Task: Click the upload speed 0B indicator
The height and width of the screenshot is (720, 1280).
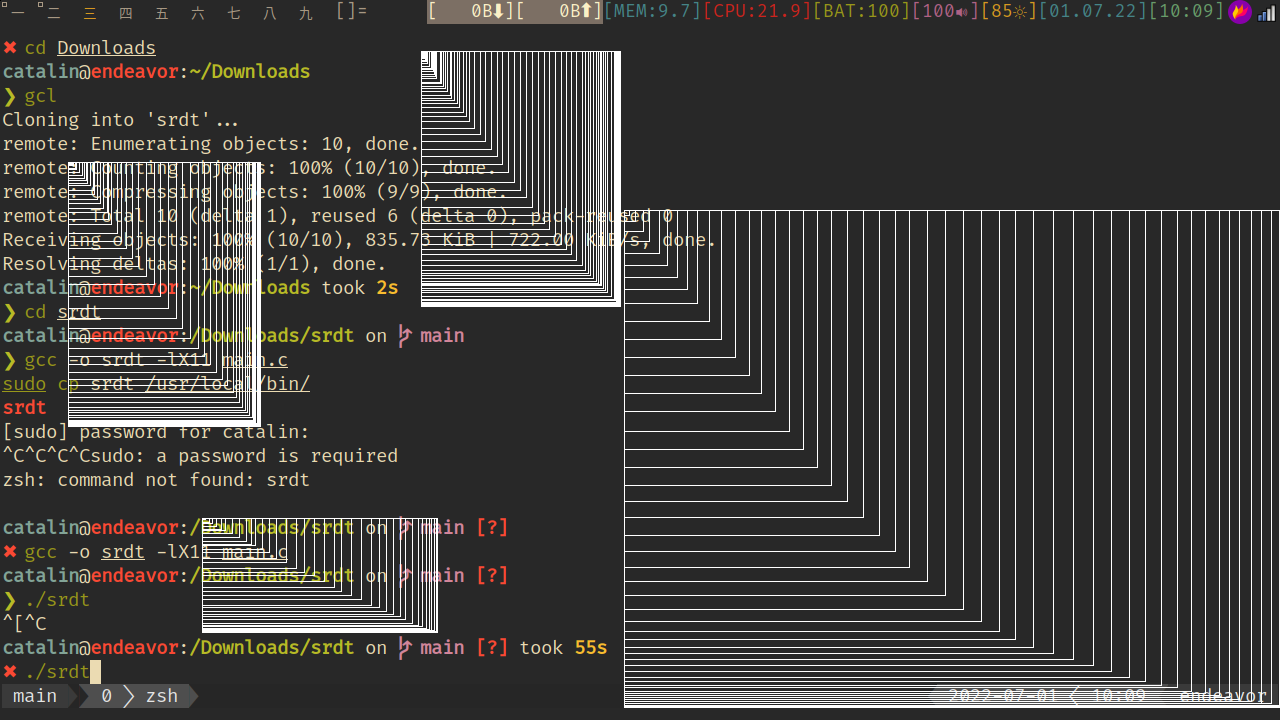Action: point(559,12)
